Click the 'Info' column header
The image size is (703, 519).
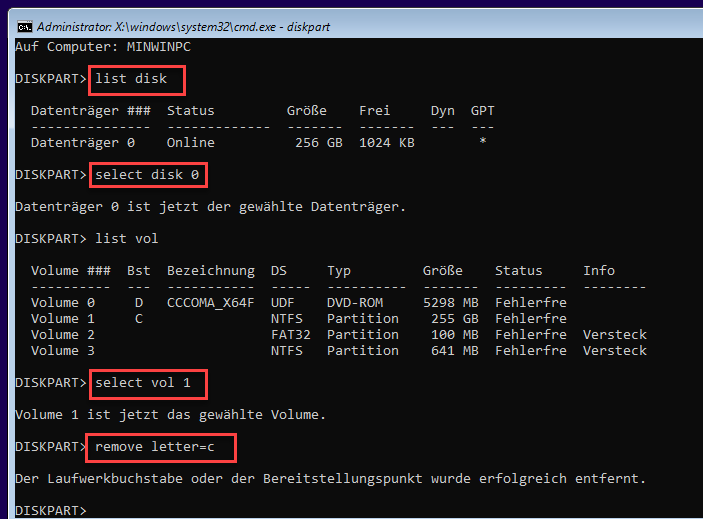coord(599,271)
